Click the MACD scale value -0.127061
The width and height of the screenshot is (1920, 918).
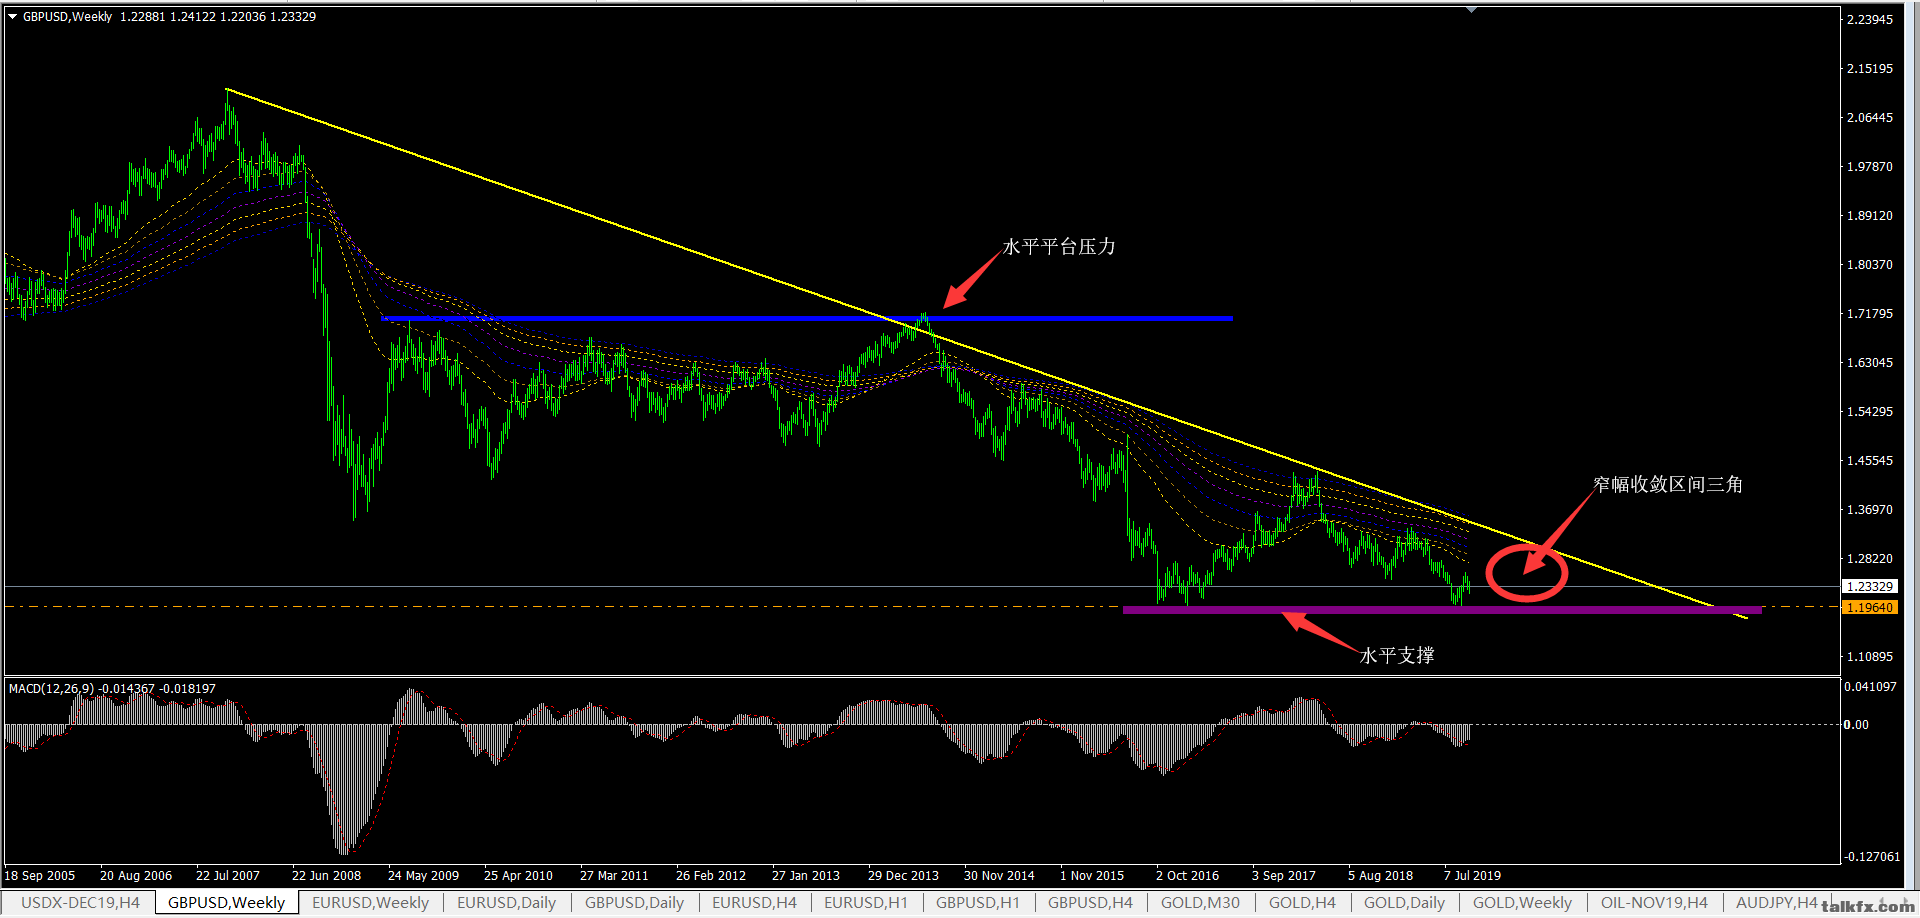[x=1872, y=856]
